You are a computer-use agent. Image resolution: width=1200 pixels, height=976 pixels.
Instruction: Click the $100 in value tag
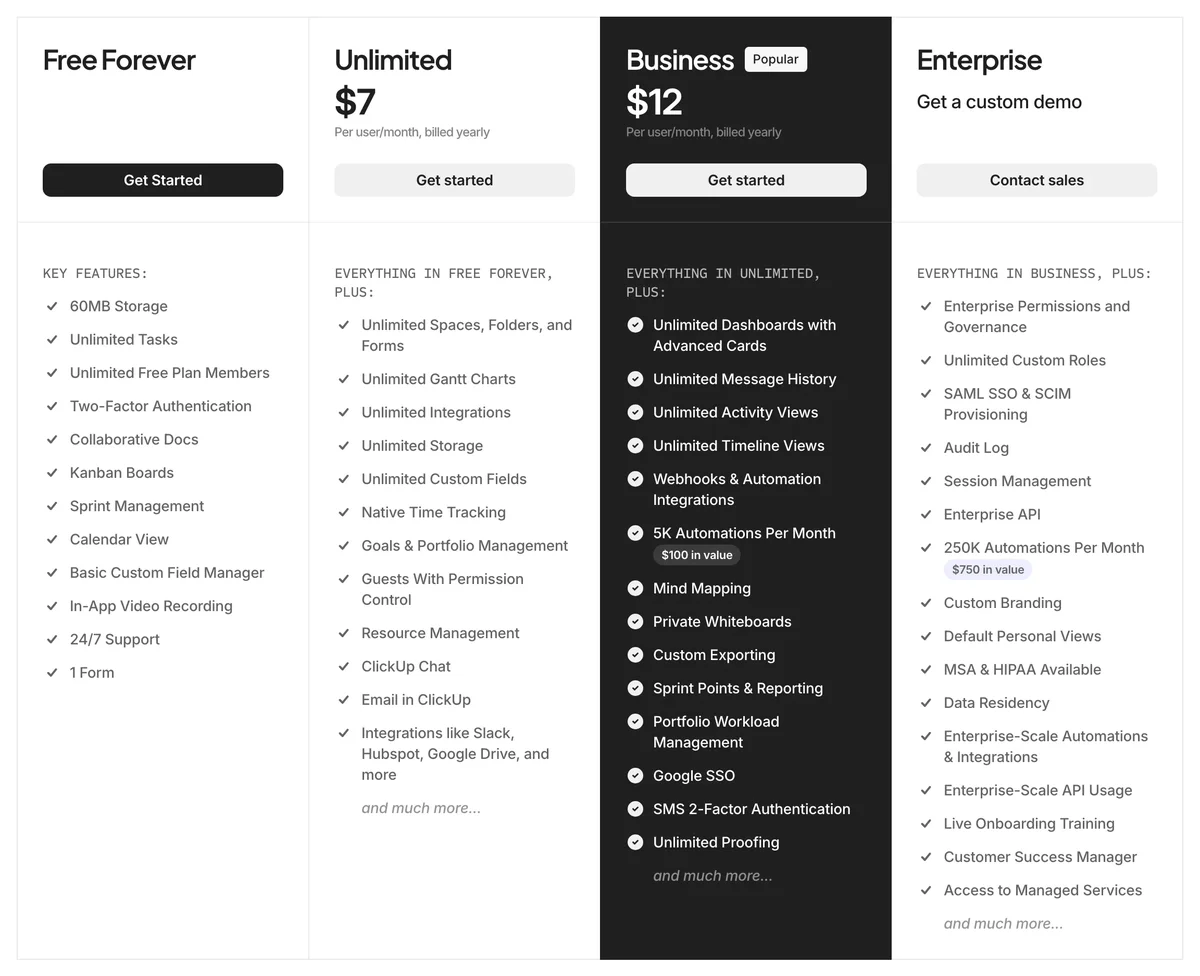tap(697, 555)
